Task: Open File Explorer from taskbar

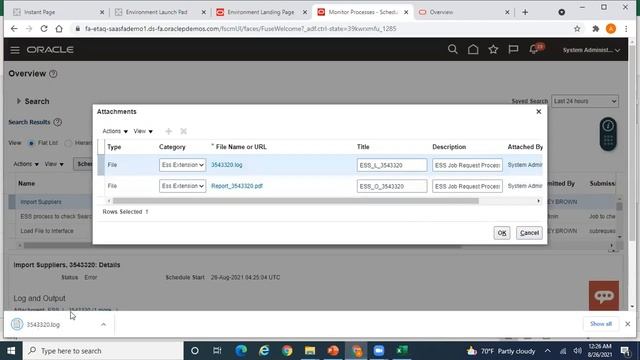Action: pyautogui.click(x=310, y=351)
